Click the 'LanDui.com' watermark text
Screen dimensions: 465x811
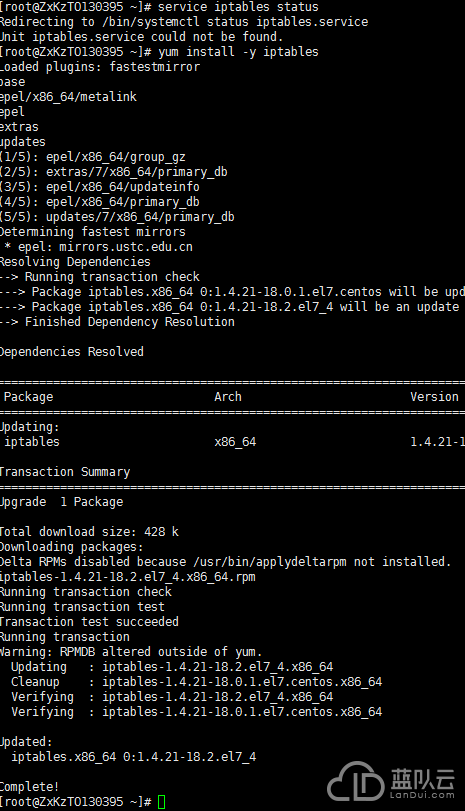click(x=422, y=795)
